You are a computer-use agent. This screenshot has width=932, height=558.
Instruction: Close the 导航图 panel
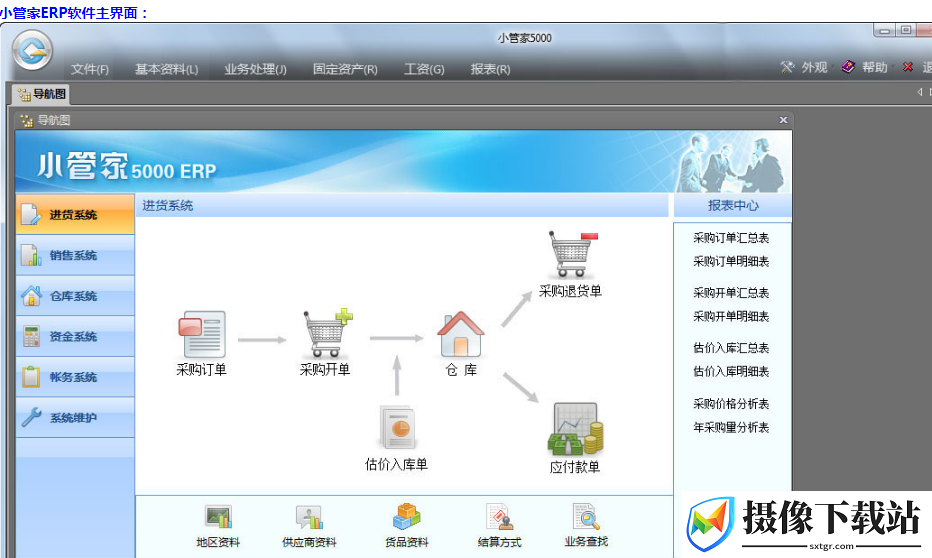tap(783, 120)
